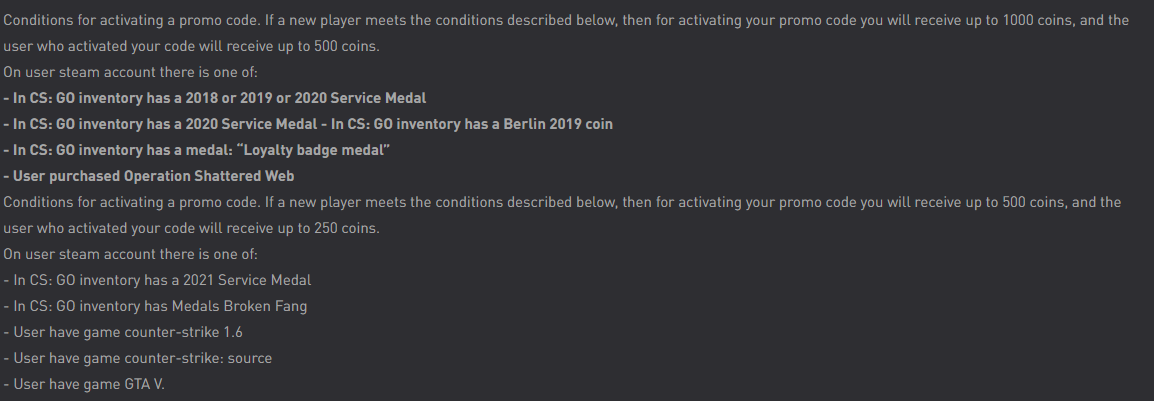Viewport: 1154px width, 401px height.
Task: Select the '2021 Service Medal' condition line
Action: click(157, 280)
